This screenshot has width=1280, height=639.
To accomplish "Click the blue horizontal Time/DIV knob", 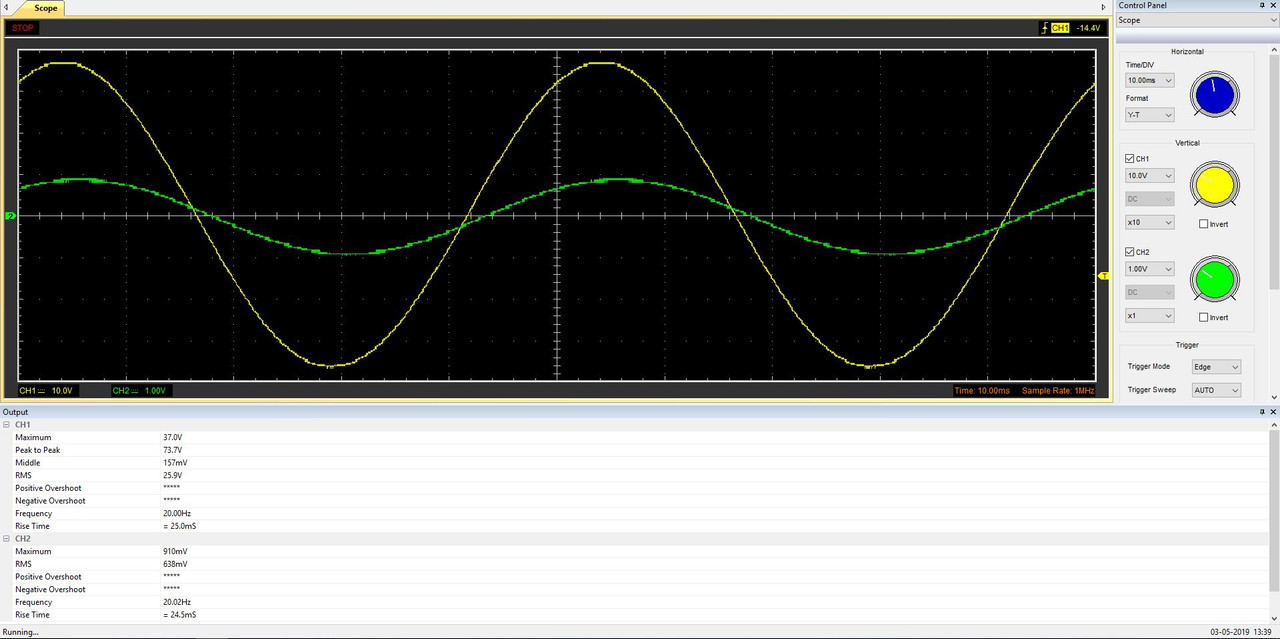I will 1214,96.
